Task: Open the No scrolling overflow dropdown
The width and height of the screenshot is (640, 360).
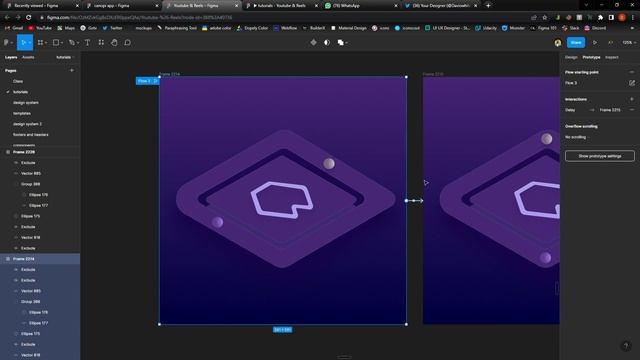Action: (577, 137)
